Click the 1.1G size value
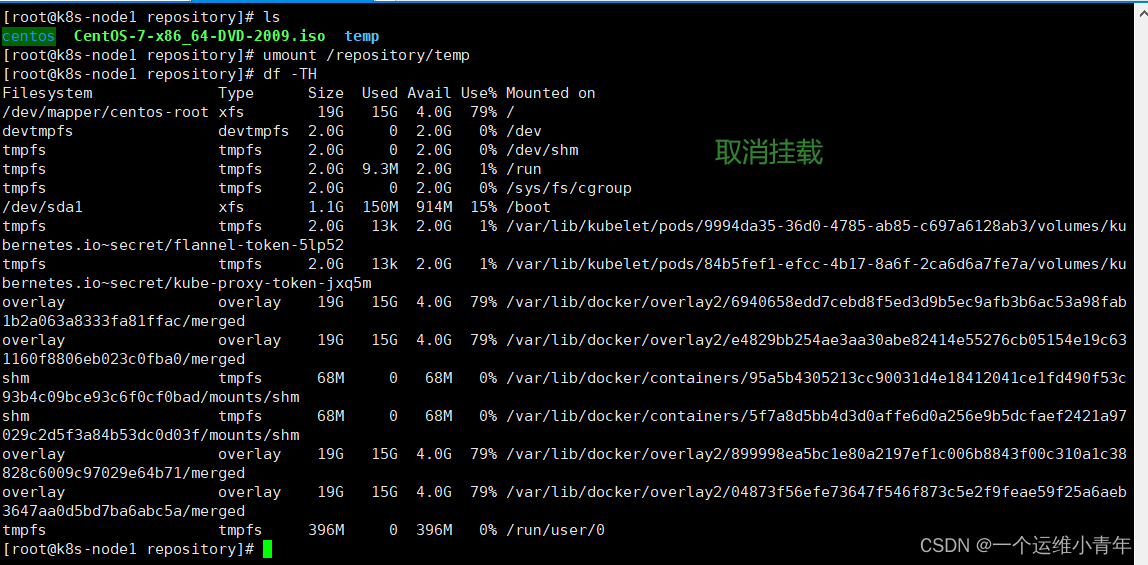The image size is (1148, 565). pos(326,207)
